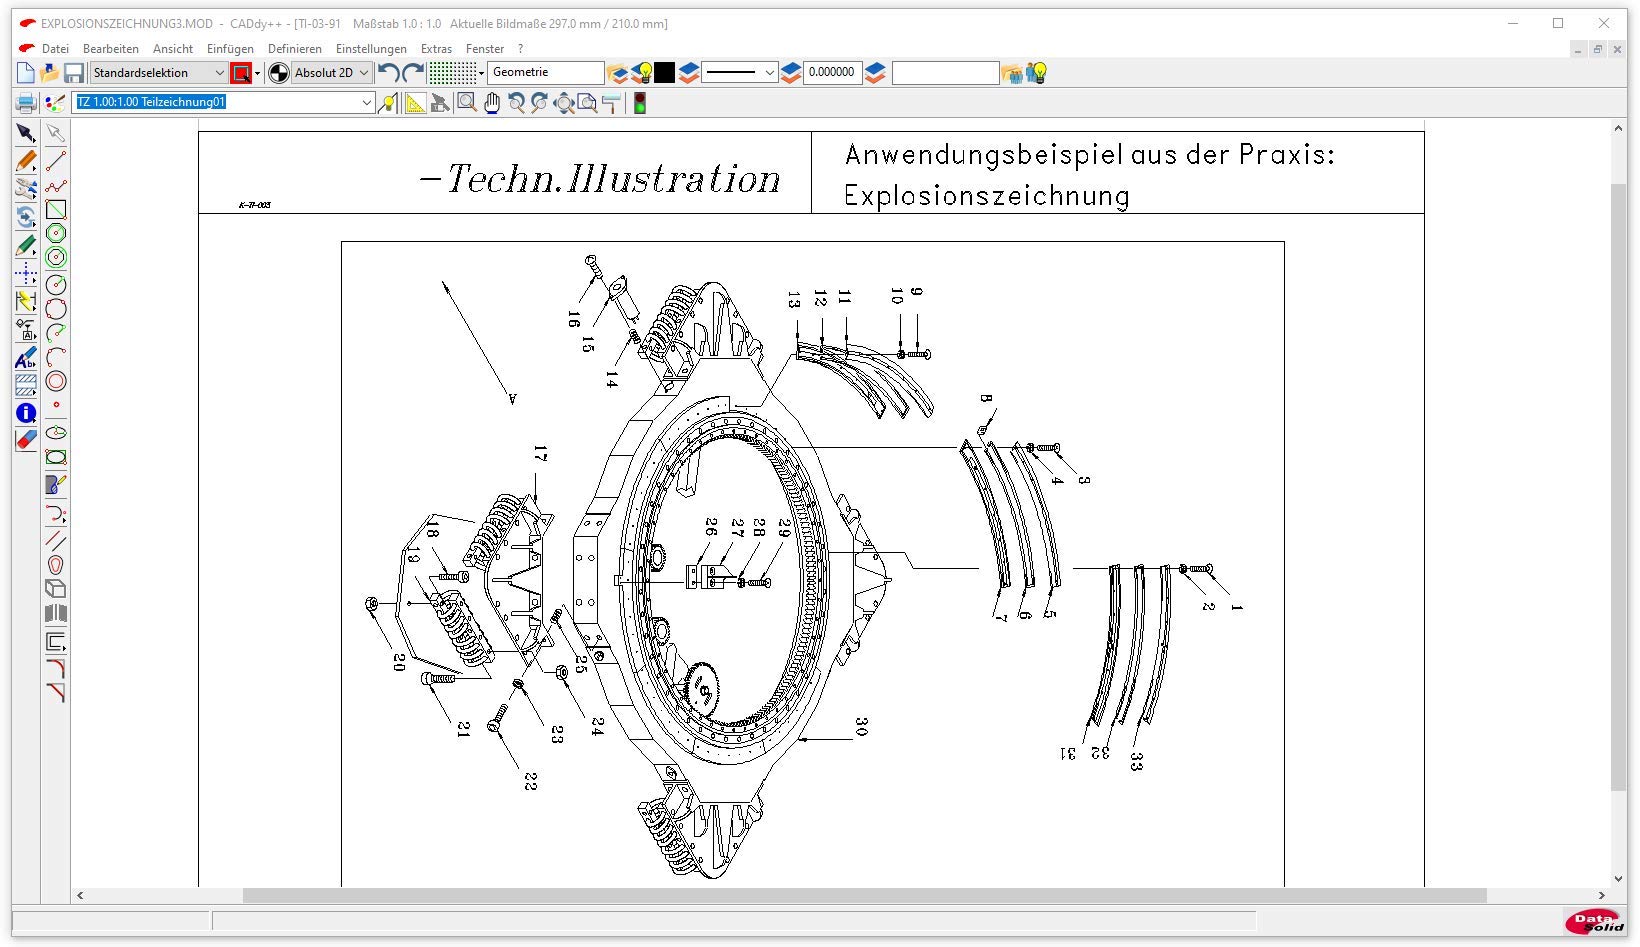
Task: Open the Datei menu
Action: [56, 48]
